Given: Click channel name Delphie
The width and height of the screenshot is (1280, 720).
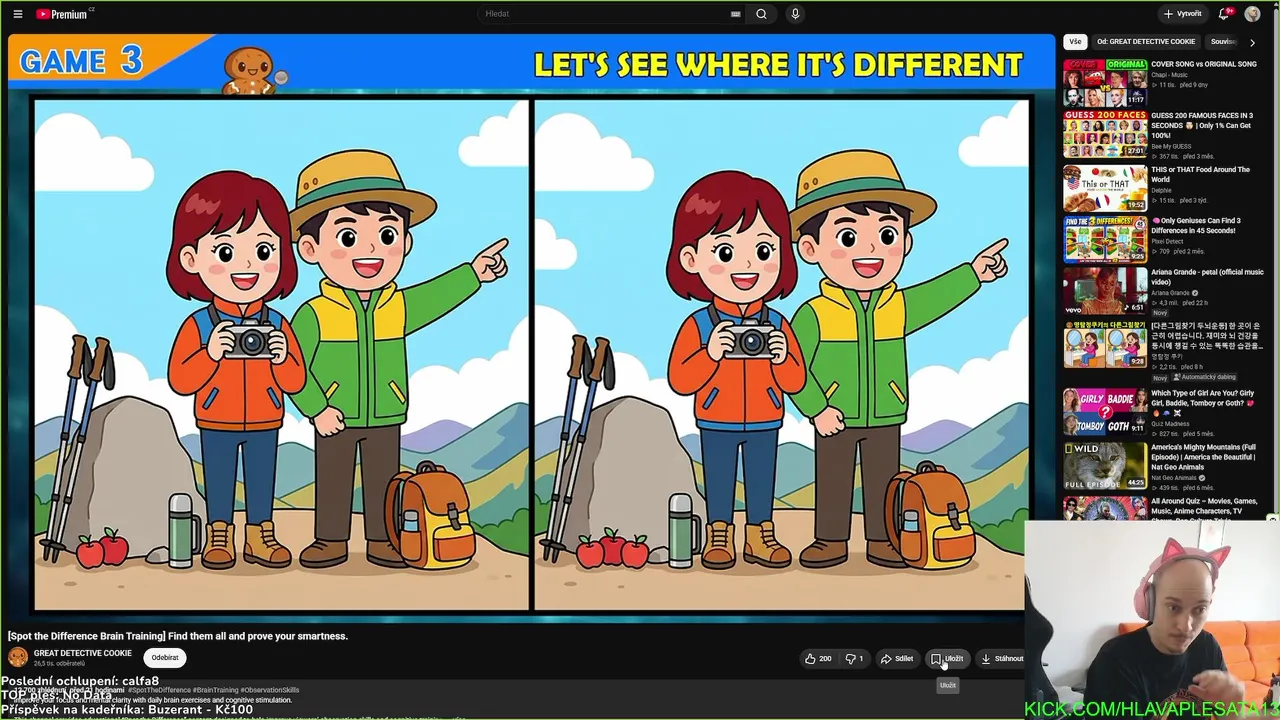Looking at the screenshot, I should coord(1161,190).
